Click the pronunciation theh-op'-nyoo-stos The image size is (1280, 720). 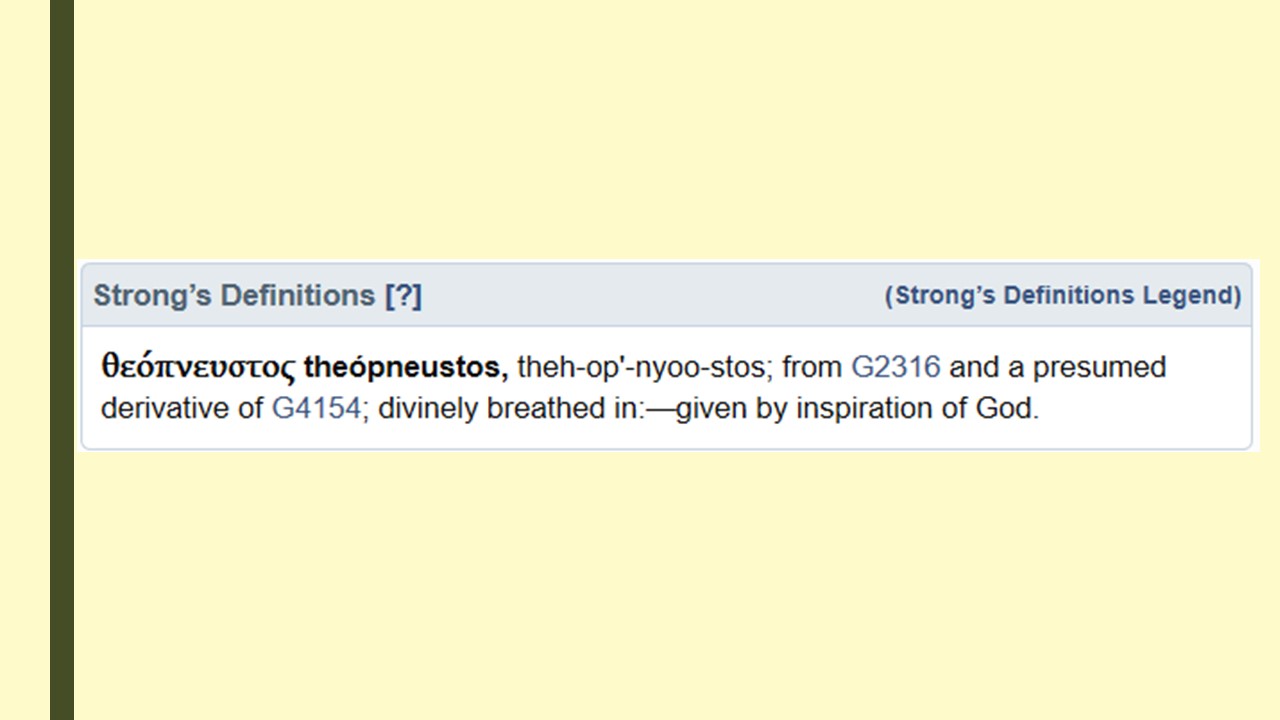point(641,367)
